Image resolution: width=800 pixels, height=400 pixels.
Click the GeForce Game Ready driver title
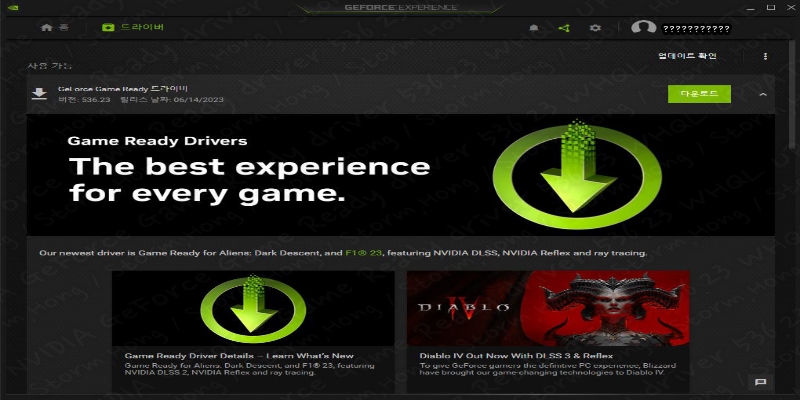[x=123, y=89]
